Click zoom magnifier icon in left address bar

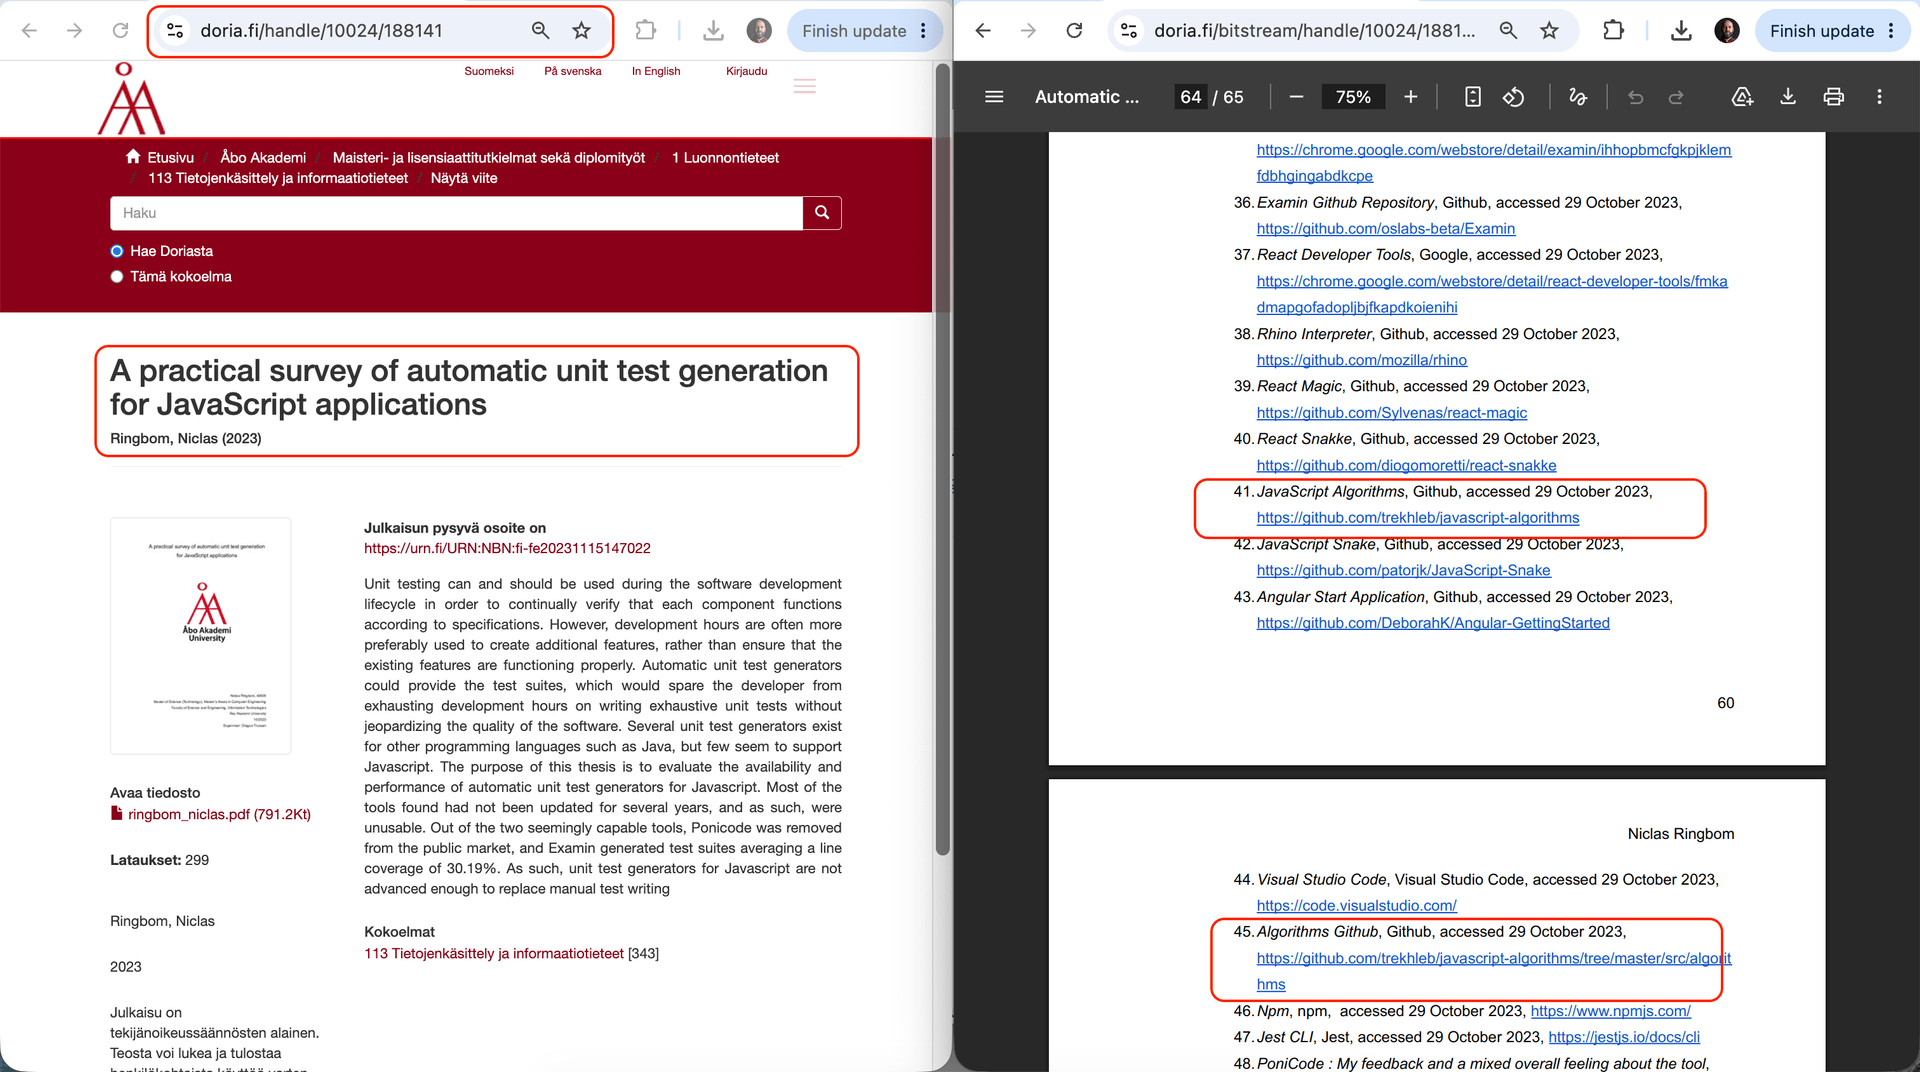click(540, 30)
